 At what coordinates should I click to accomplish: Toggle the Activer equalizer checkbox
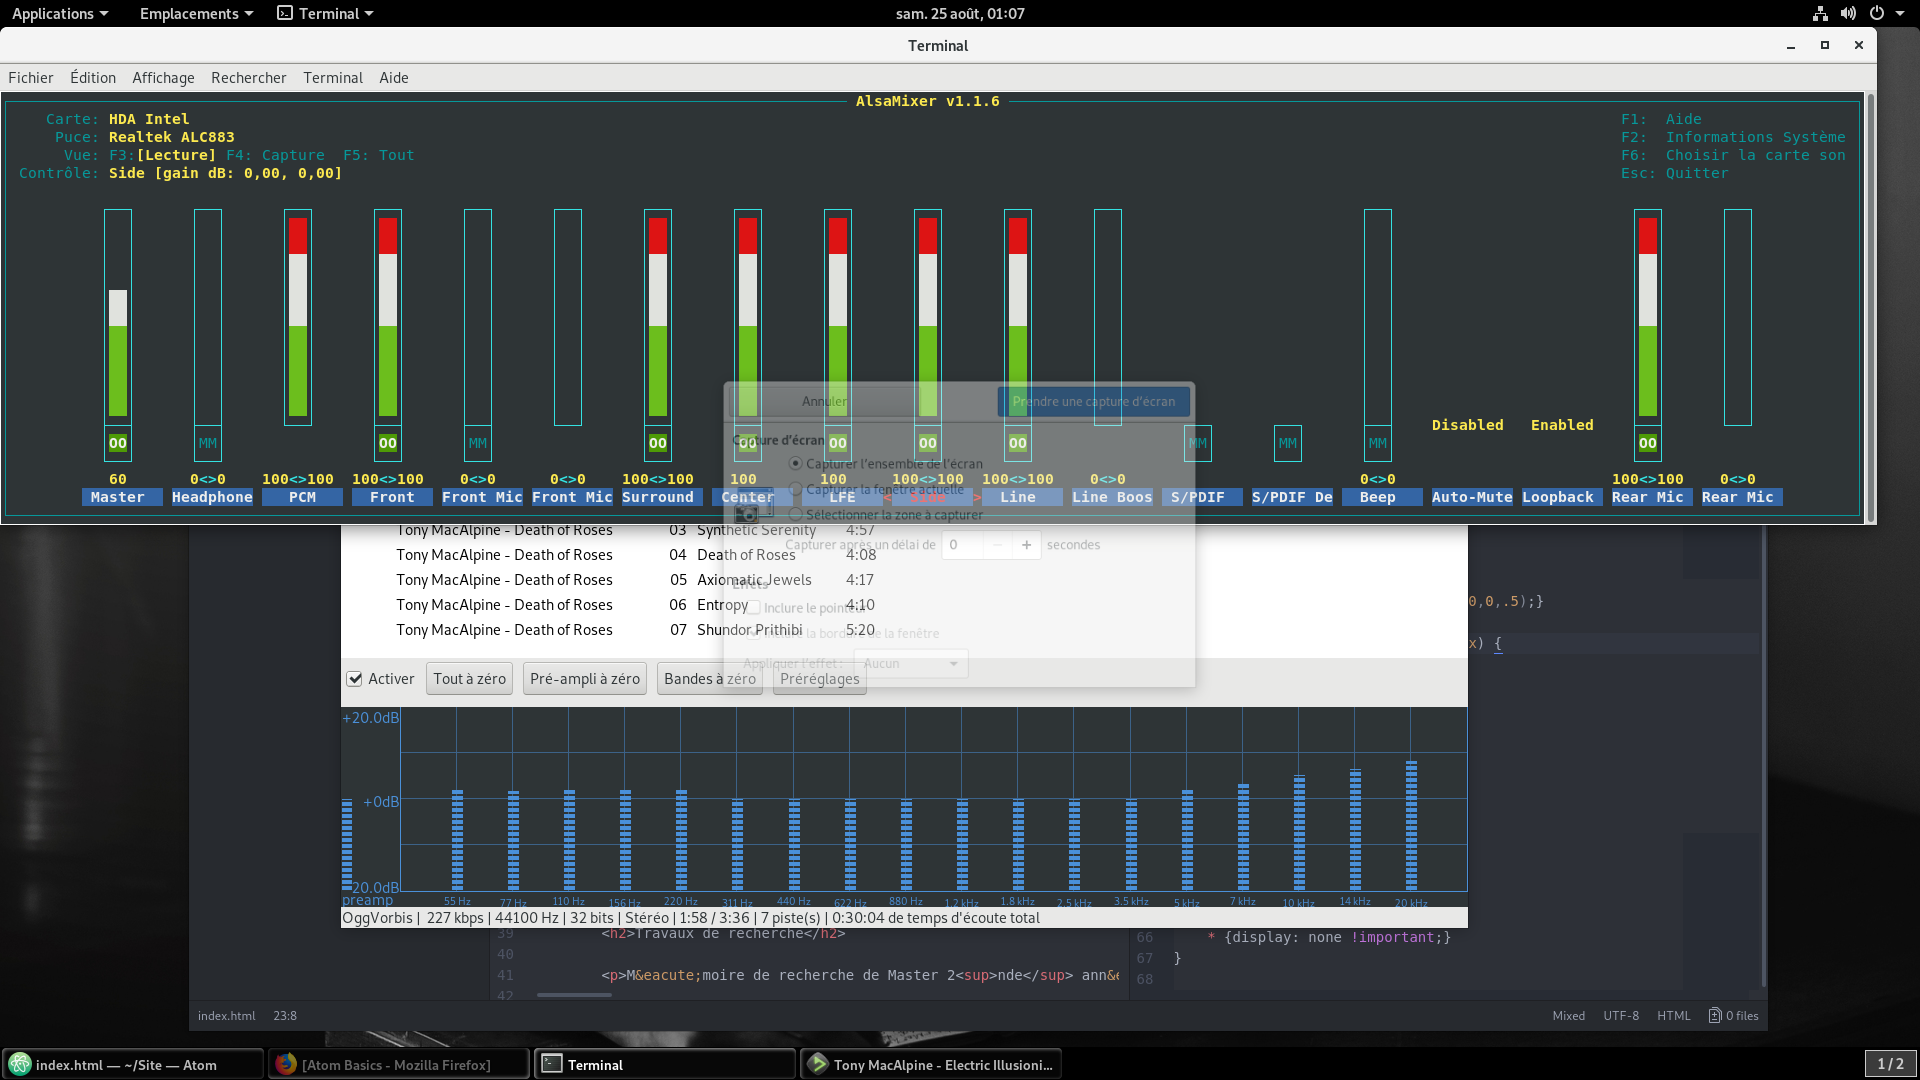click(x=354, y=679)
